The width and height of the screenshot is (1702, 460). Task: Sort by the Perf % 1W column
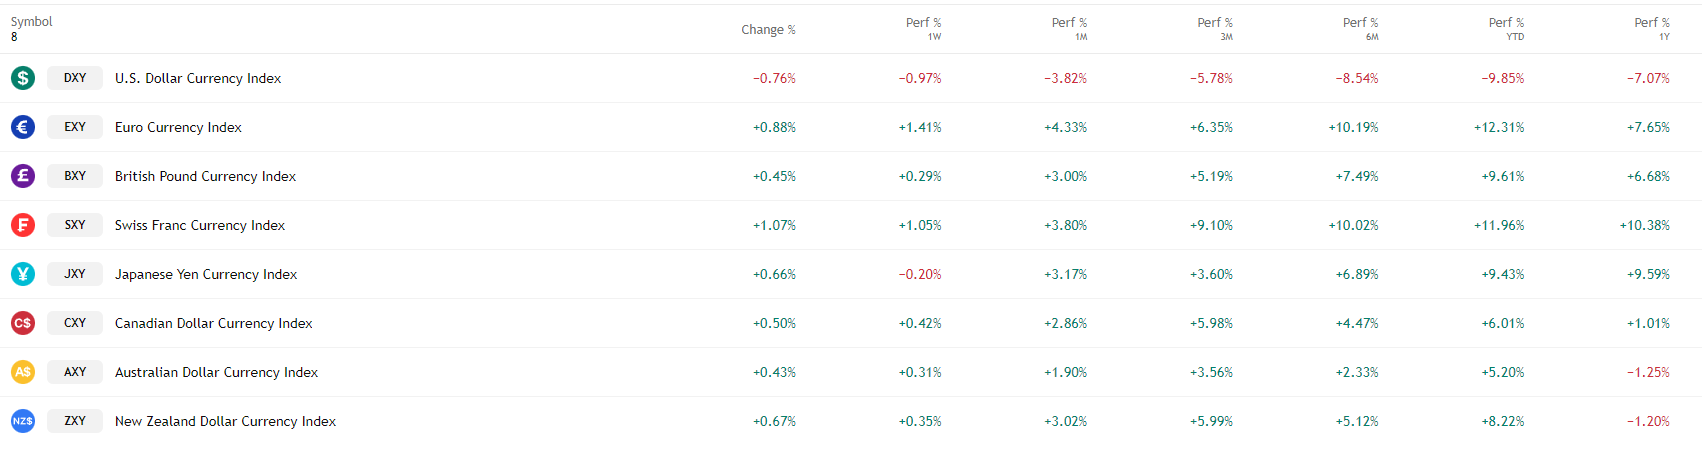coord(923,28)
